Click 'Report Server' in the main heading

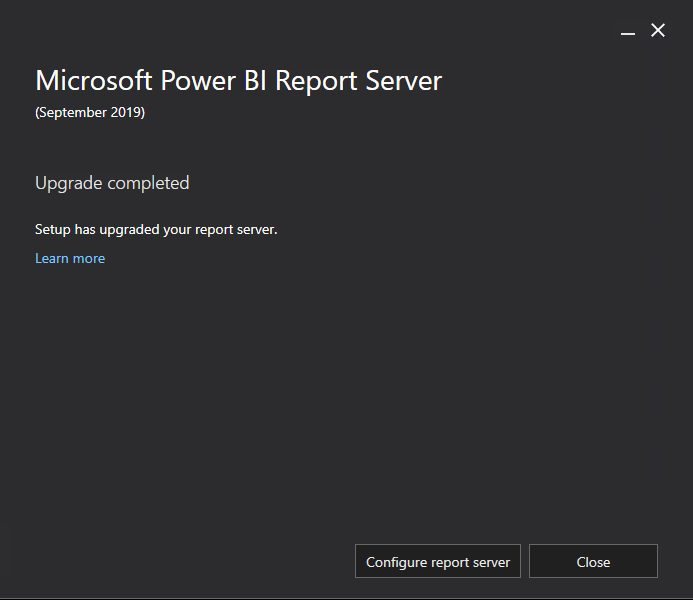click(x=358, y=81)
